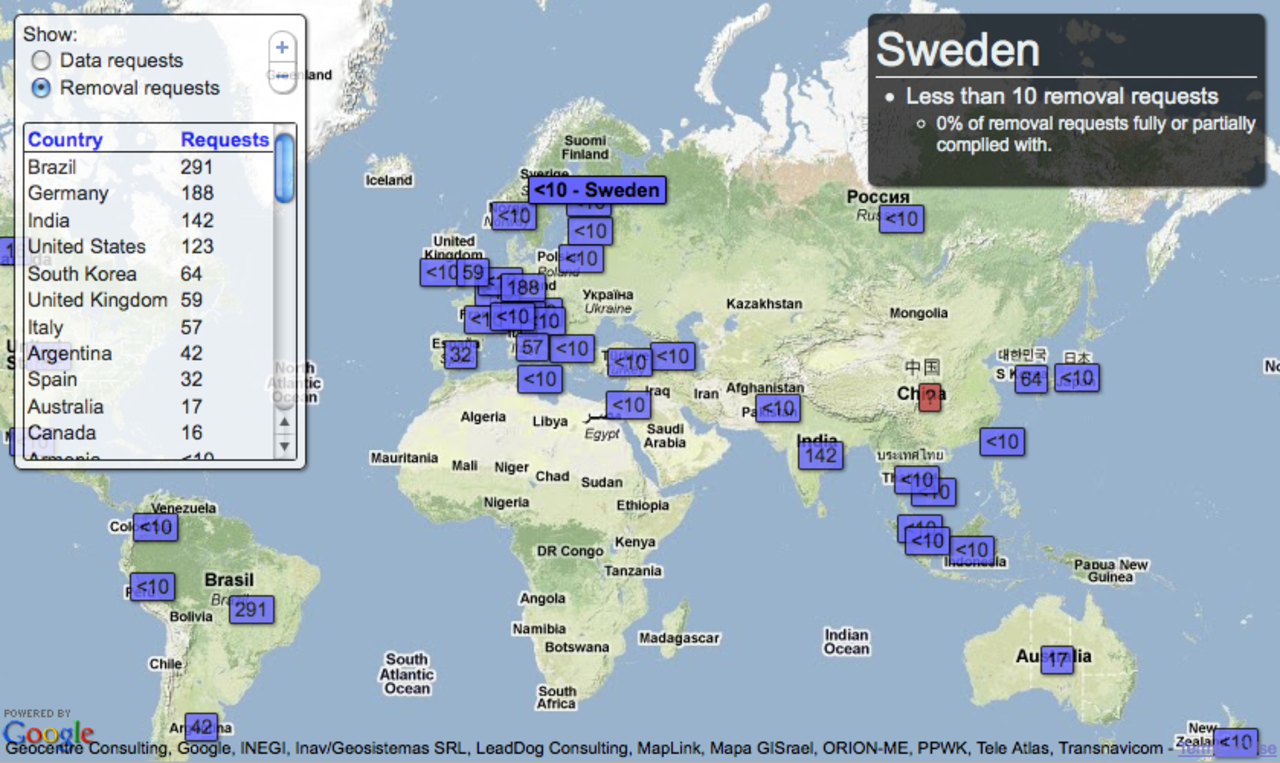Click the 291 marker over Brazil
Image resolution: width=1280 pixels, height=763 pixels.
tap(251, 609)
